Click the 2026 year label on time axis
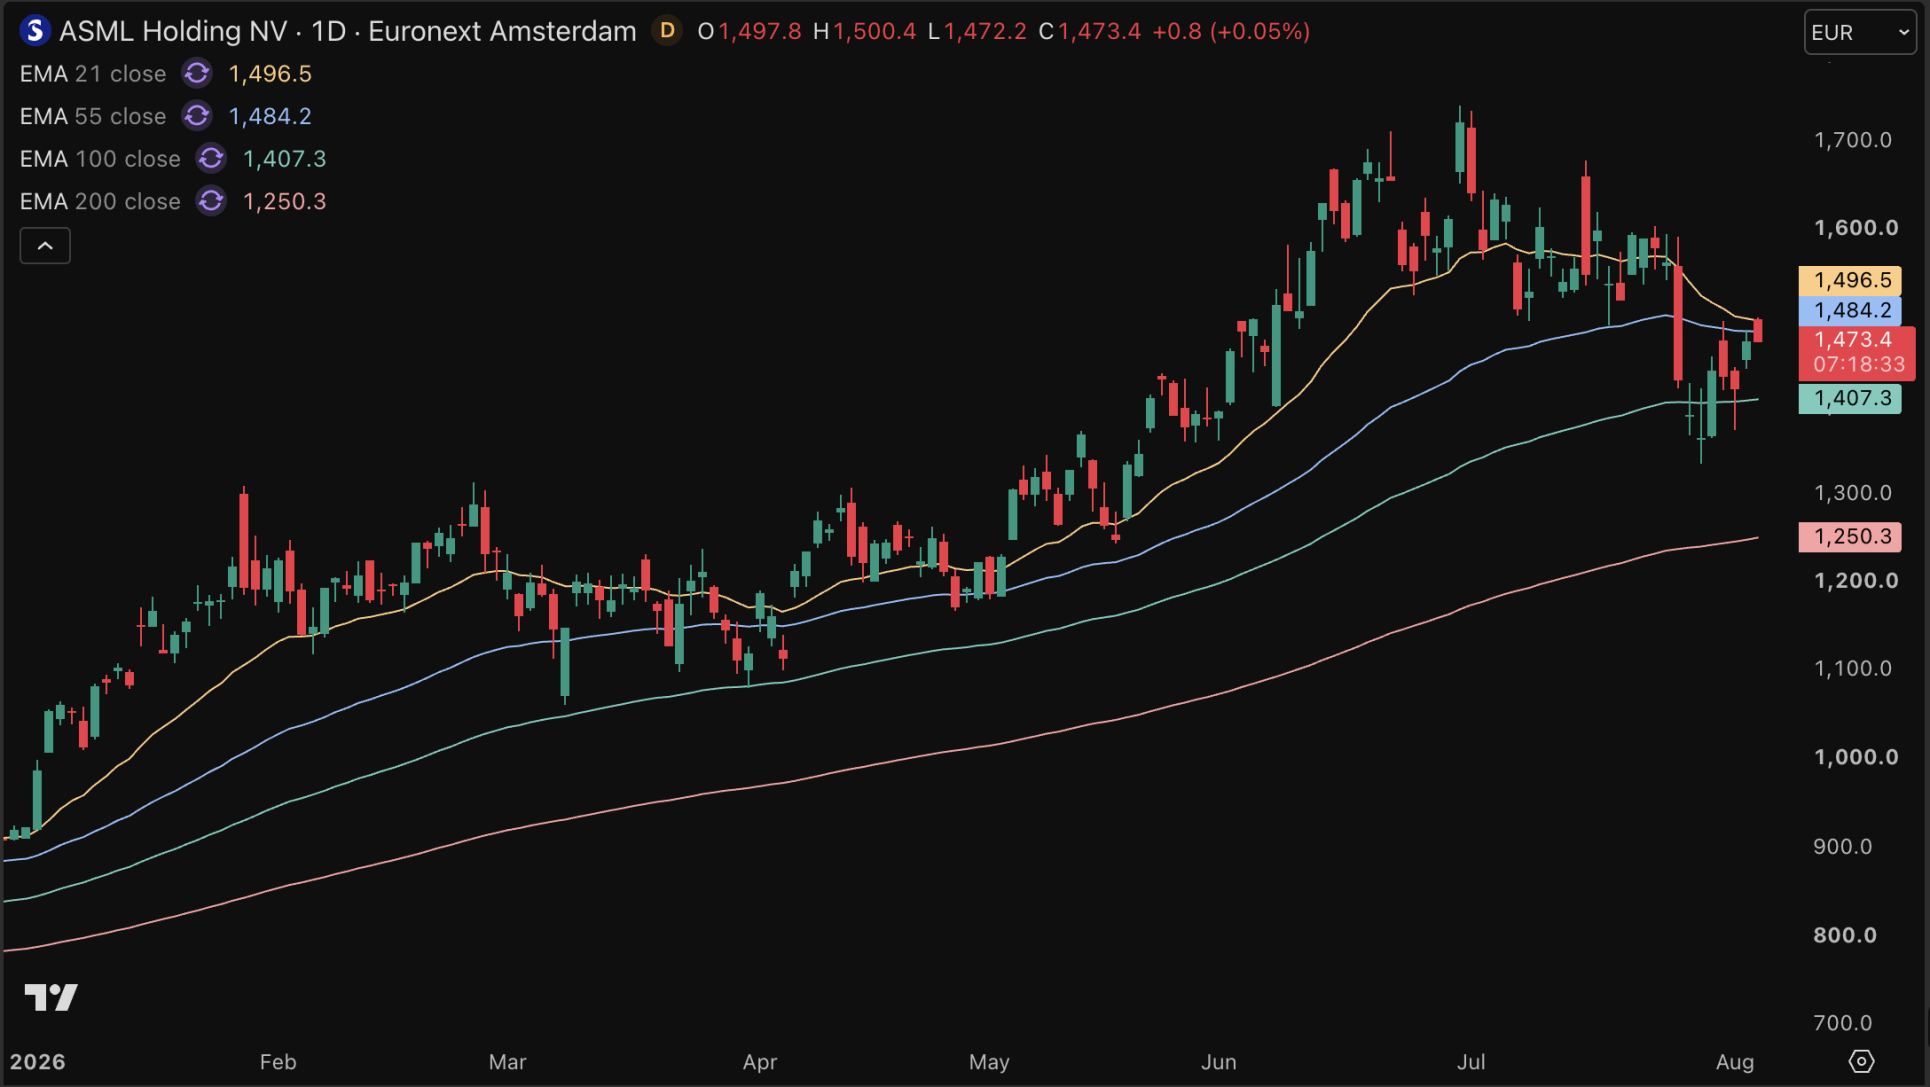 (x=38, y=1062)
